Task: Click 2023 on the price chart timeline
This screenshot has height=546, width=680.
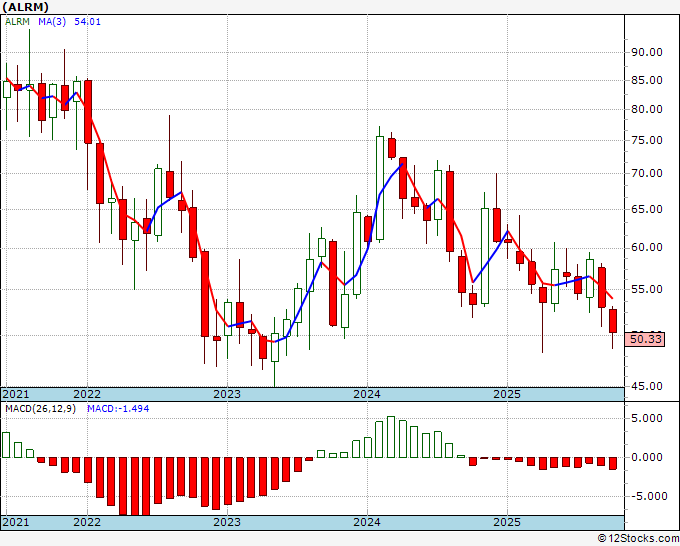Action: tap(227, 394)
